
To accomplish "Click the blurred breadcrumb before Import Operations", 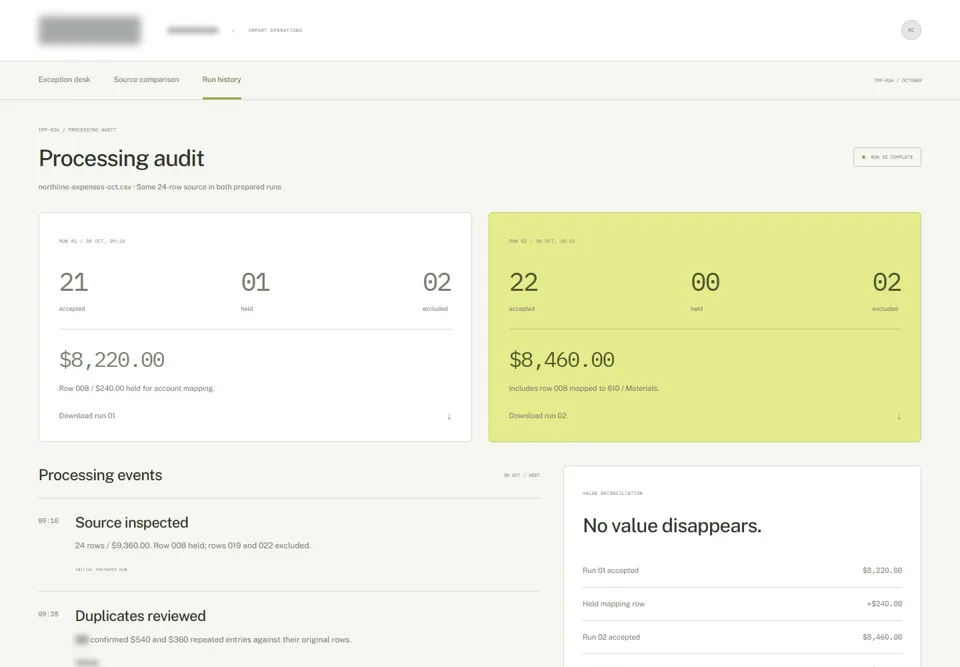I will pos(193,30).
